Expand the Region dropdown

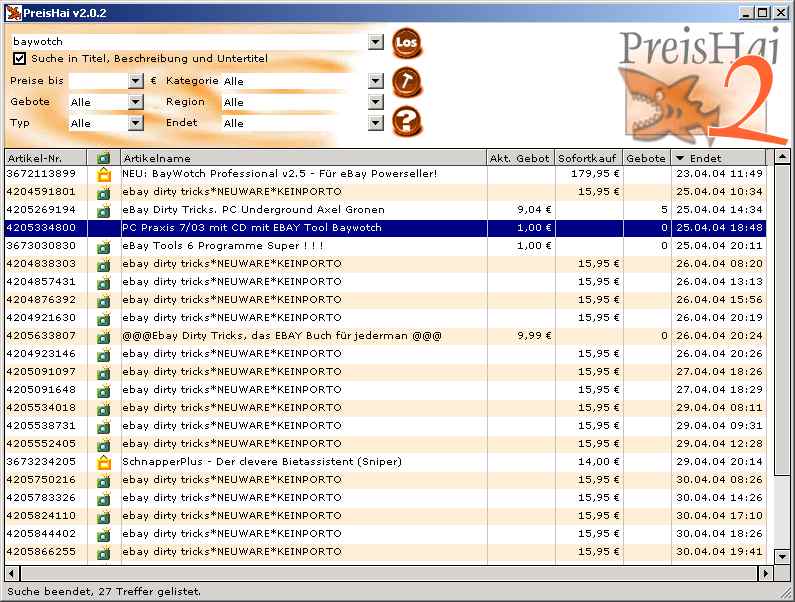pos(376,102)
